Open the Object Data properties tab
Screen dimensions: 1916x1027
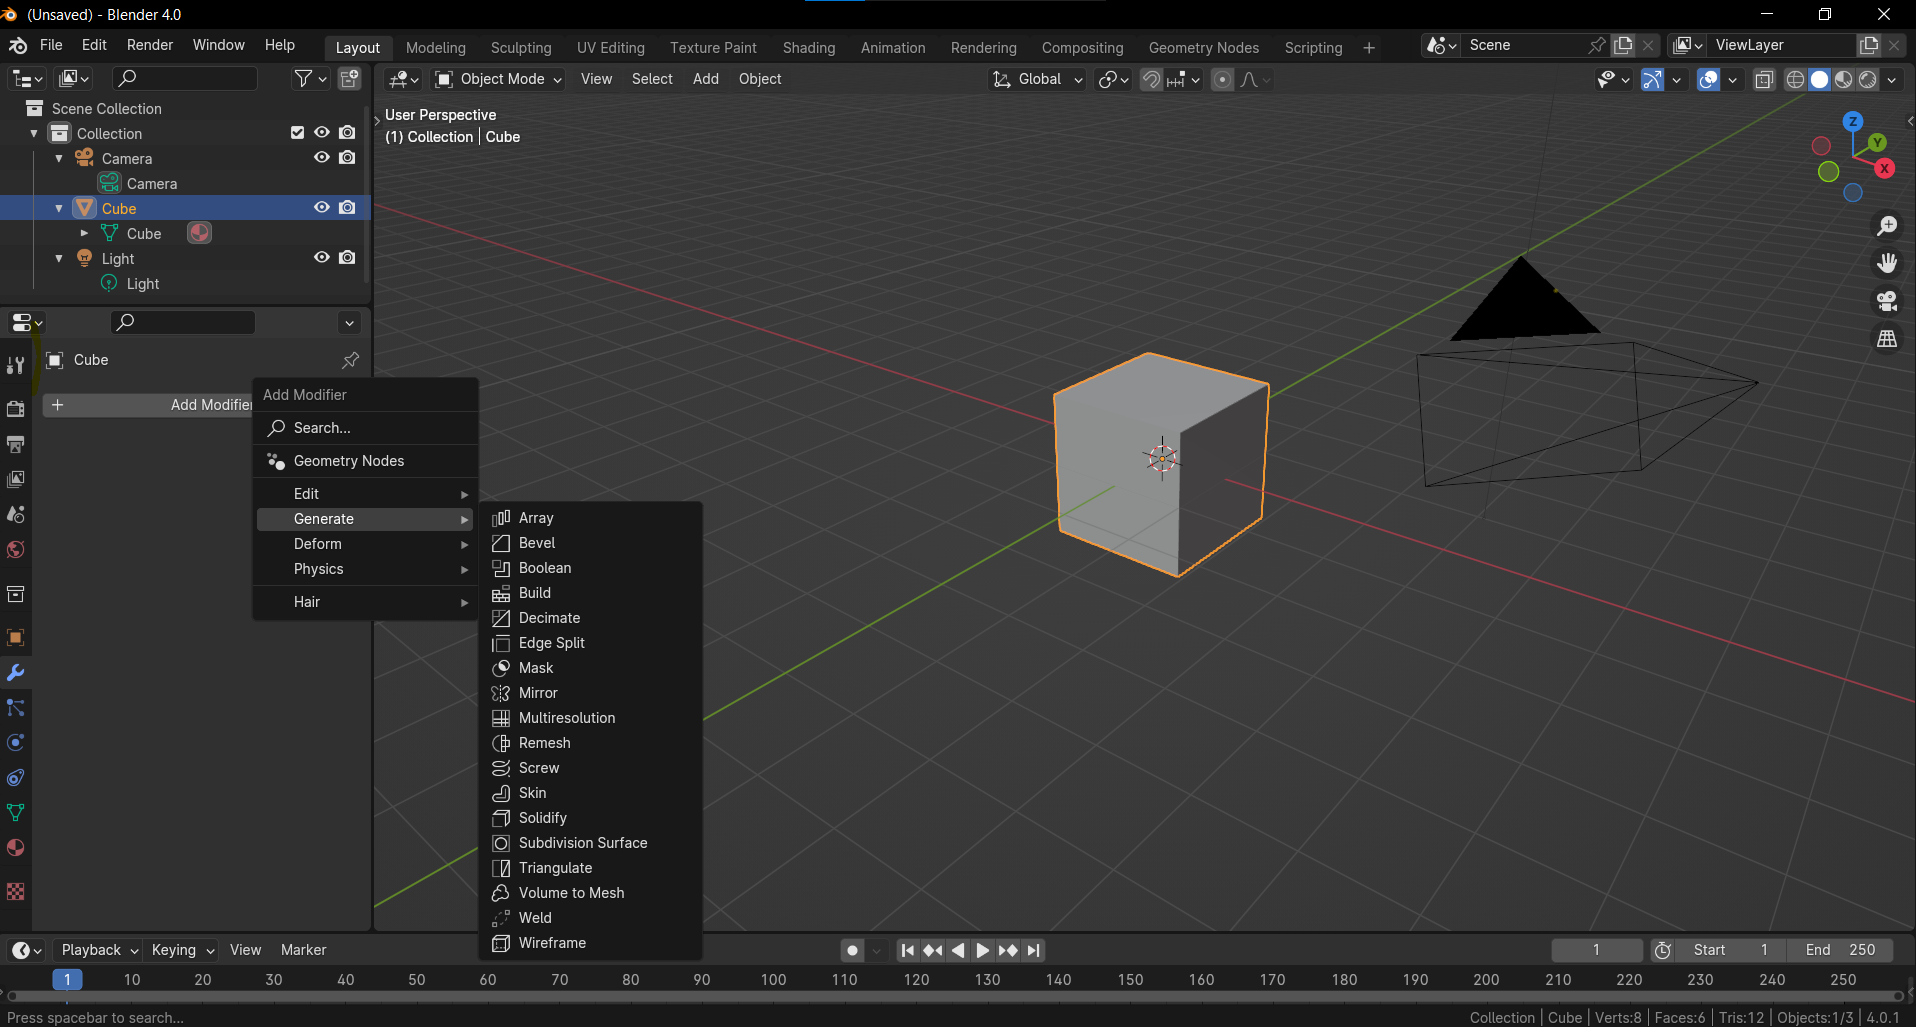(16, 813)
